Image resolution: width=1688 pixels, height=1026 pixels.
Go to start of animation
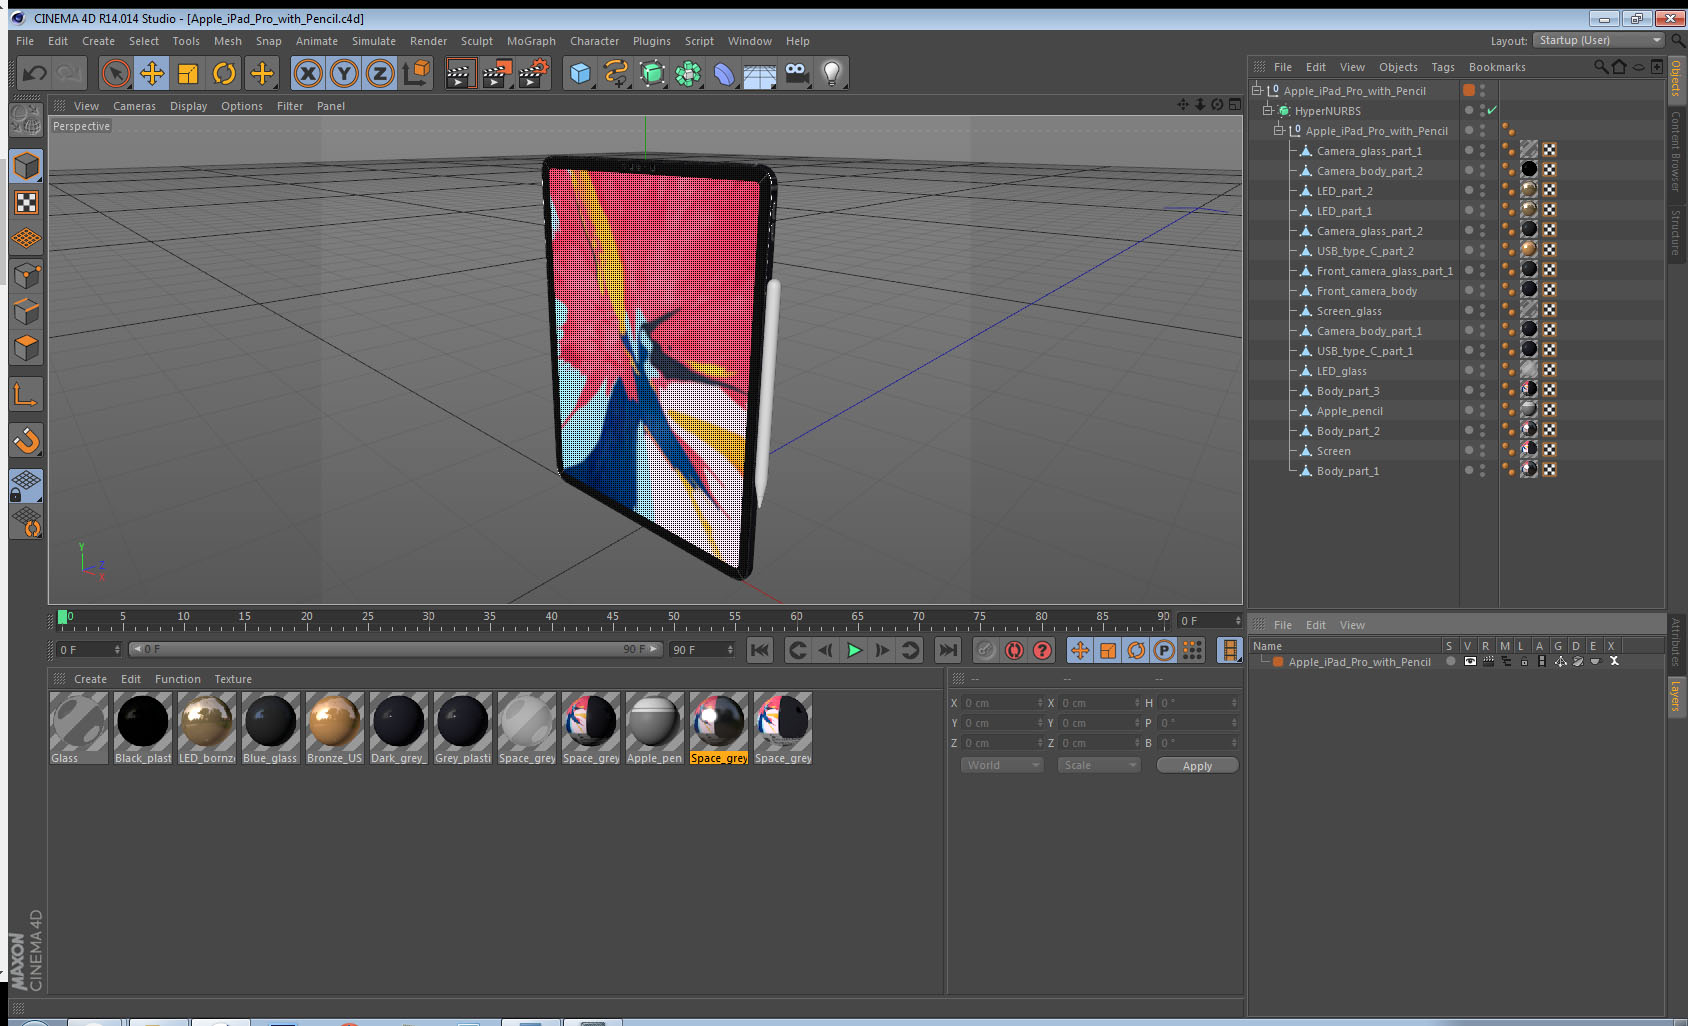tap(760, 650)
